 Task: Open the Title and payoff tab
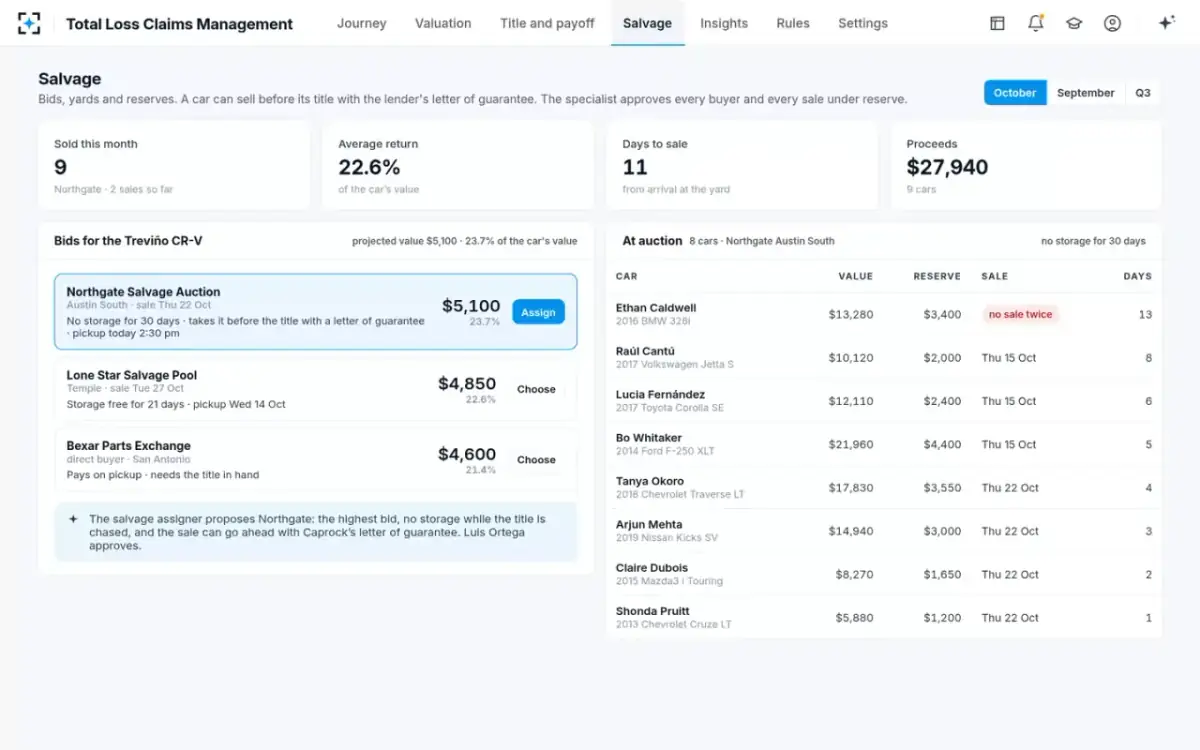547,23
